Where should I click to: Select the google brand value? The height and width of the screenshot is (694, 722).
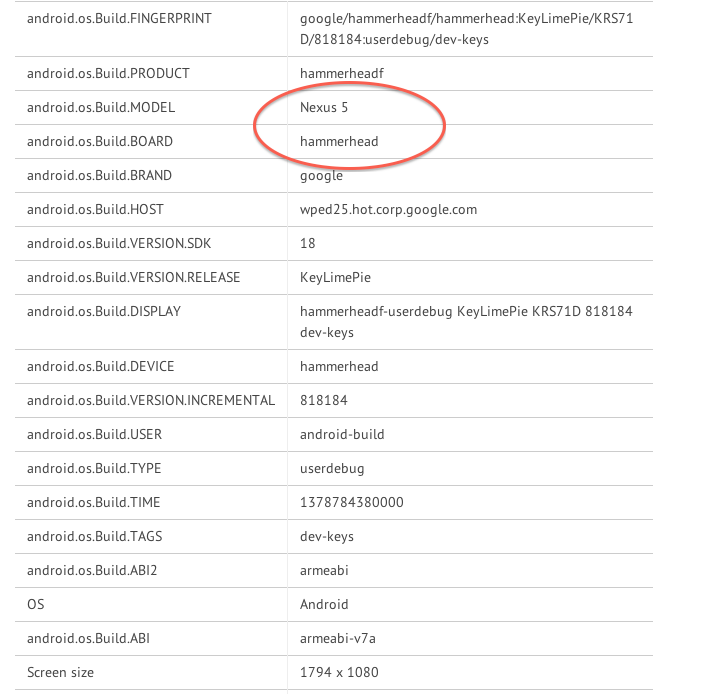pos(321,175)
